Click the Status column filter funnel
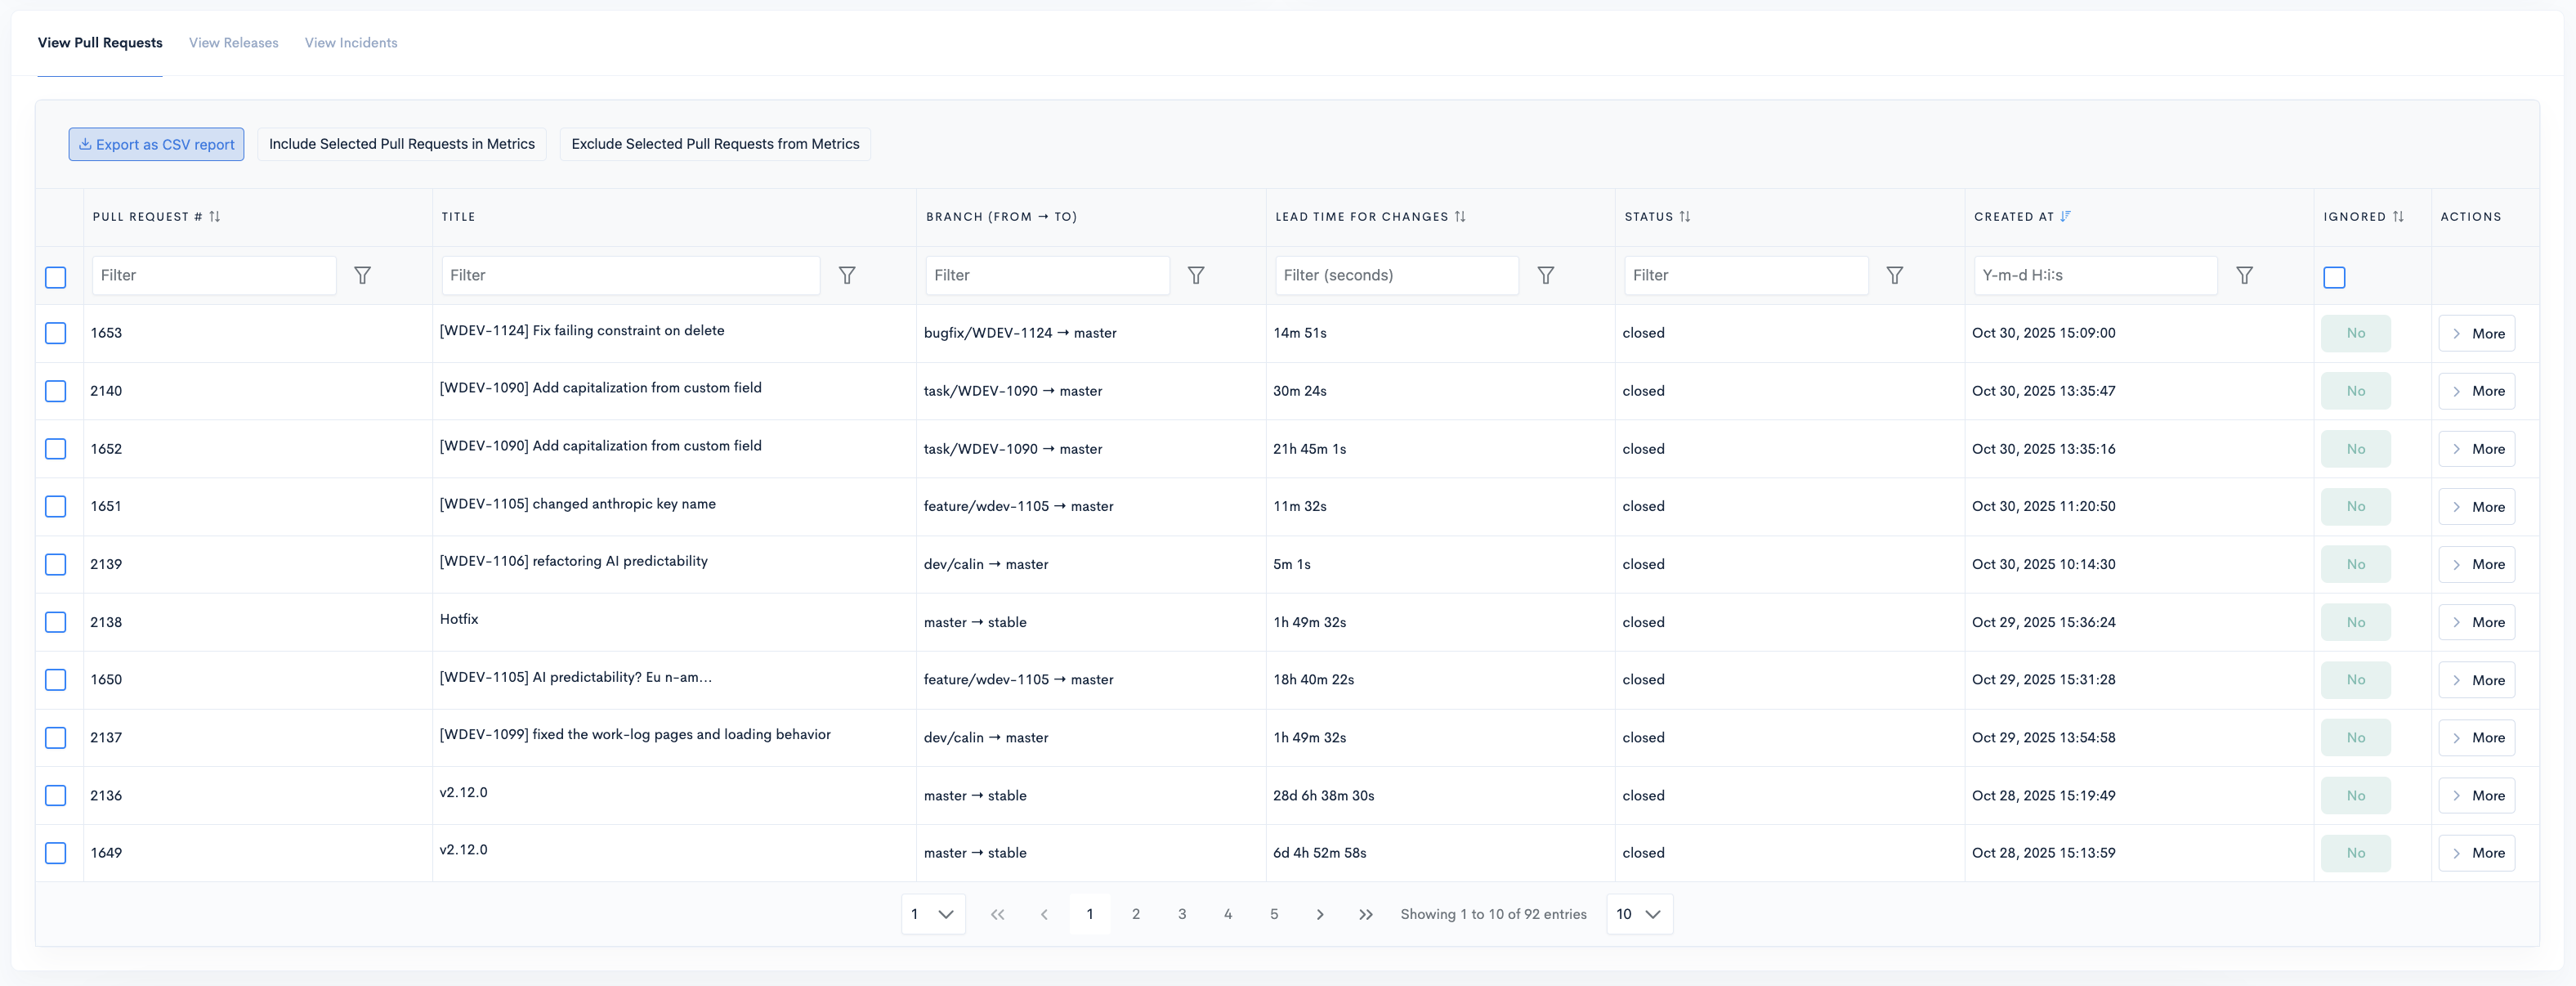2576x986 pixels. tap(1894, 275)
